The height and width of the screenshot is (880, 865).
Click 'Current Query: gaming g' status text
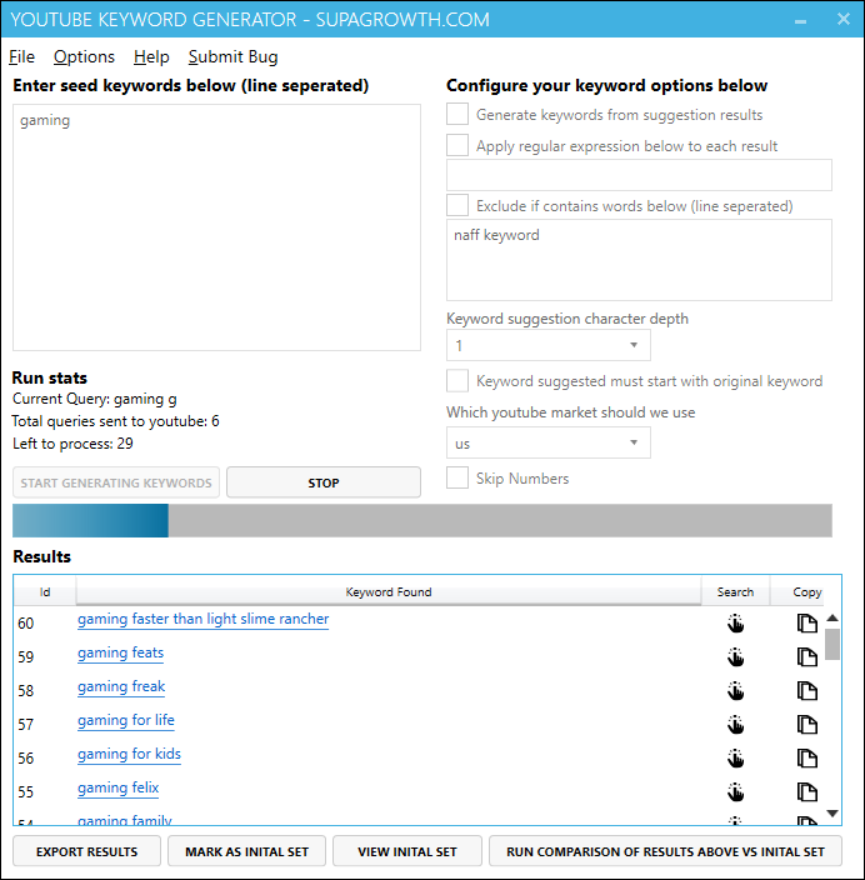[x=94, y=399]
